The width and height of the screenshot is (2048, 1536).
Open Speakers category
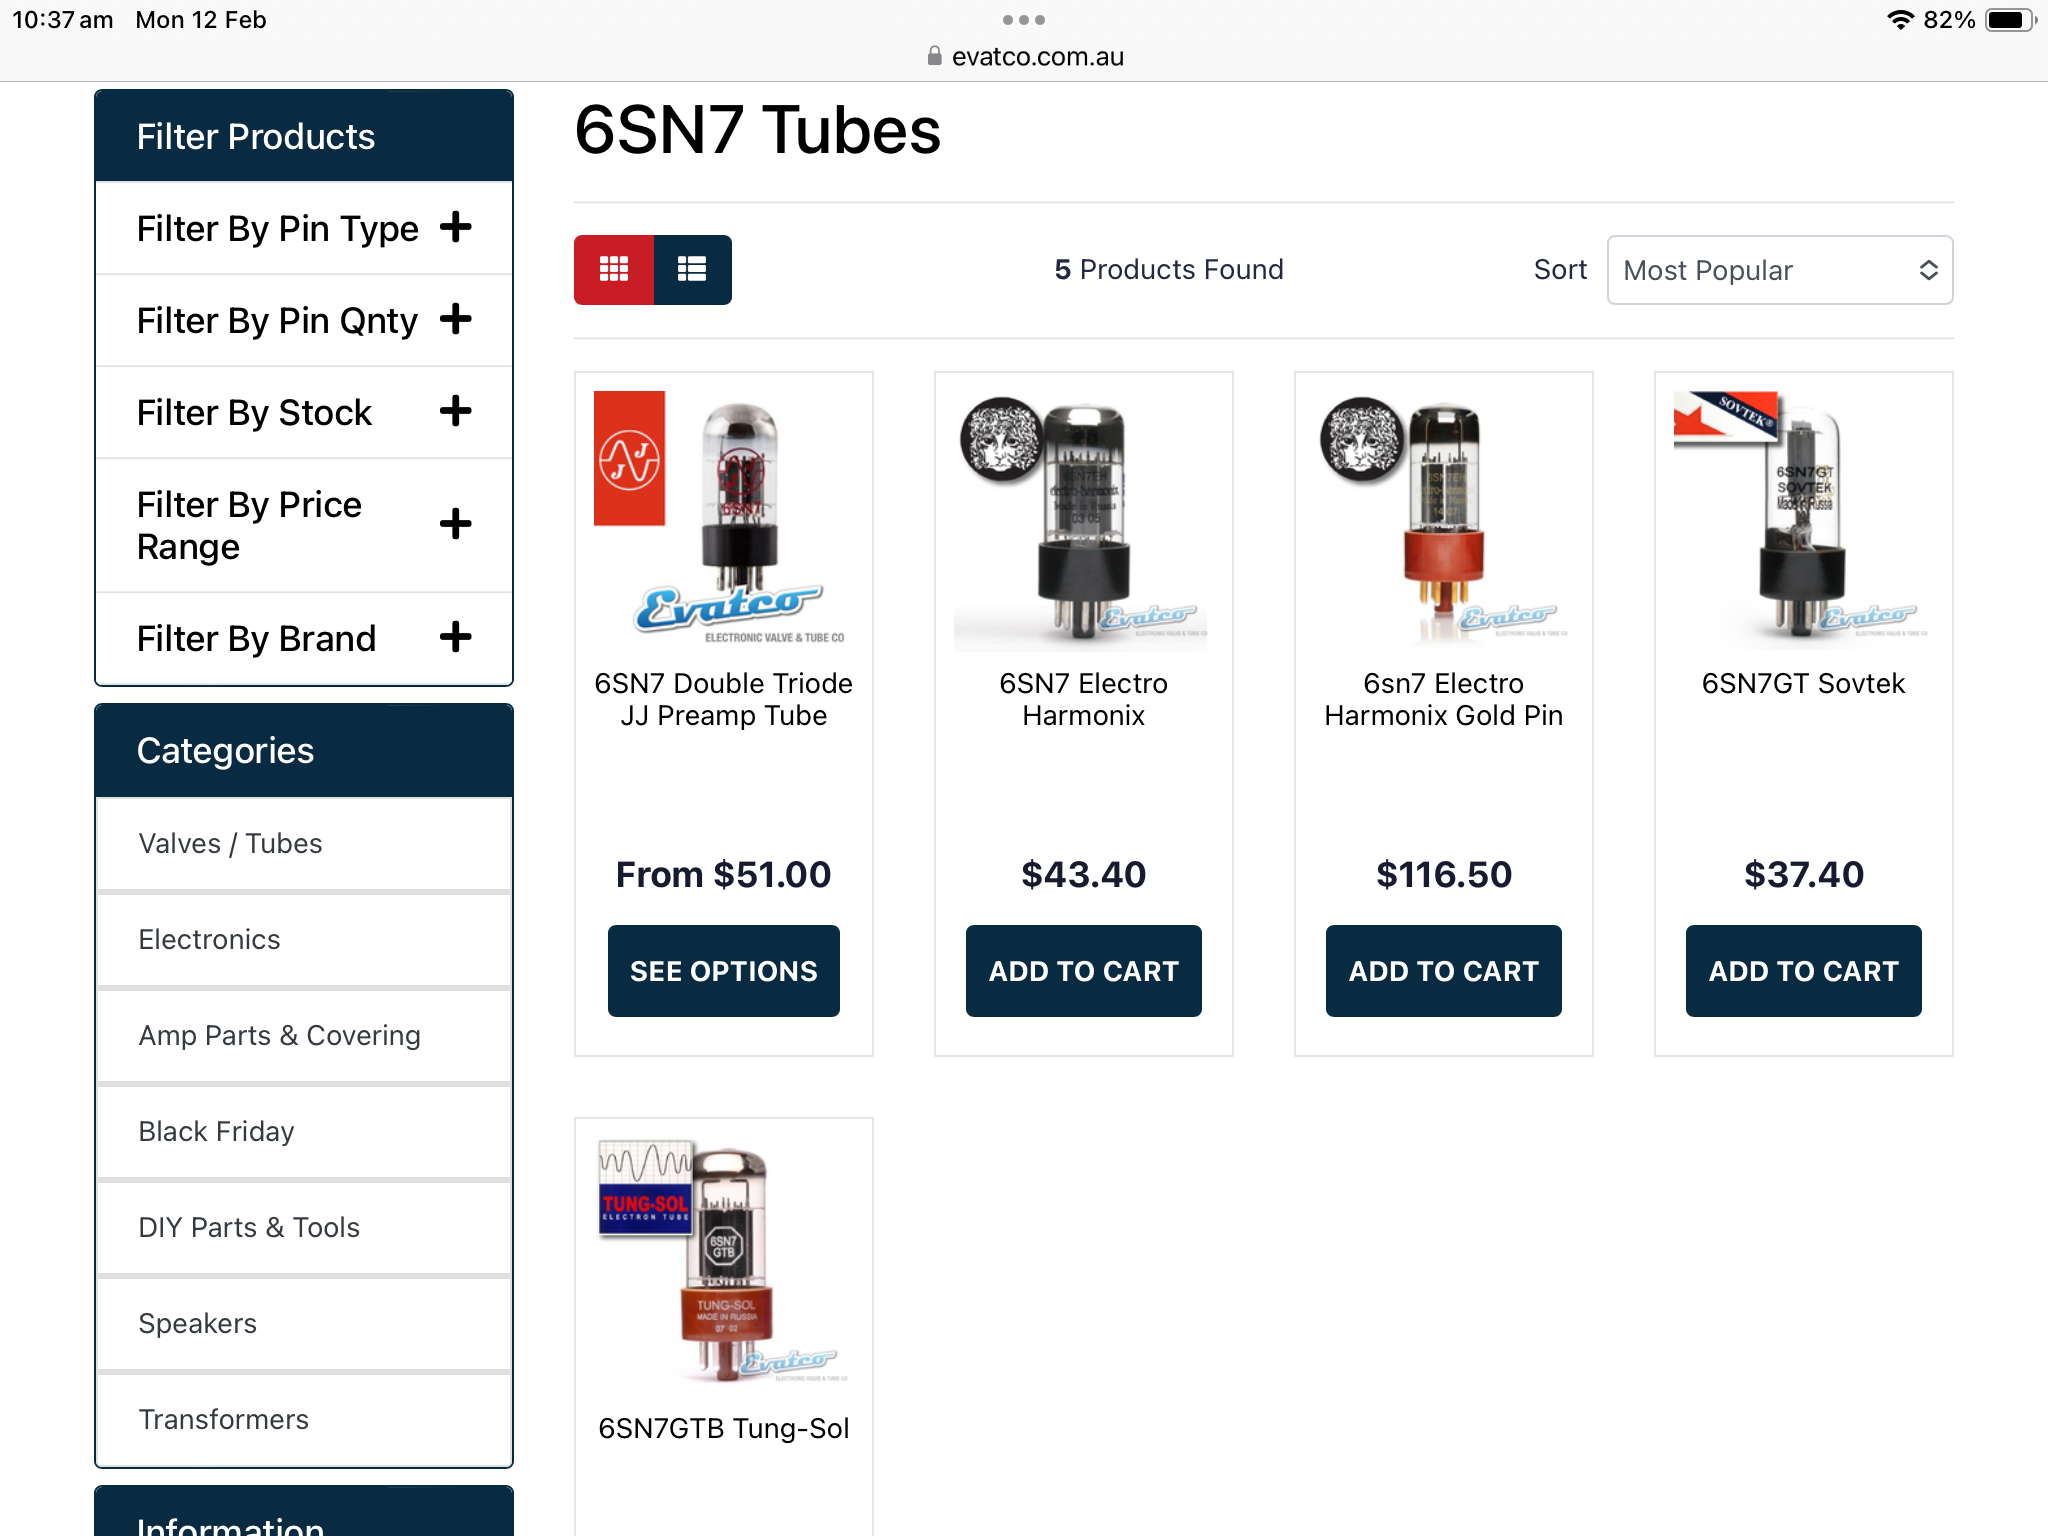point(304,1323)
